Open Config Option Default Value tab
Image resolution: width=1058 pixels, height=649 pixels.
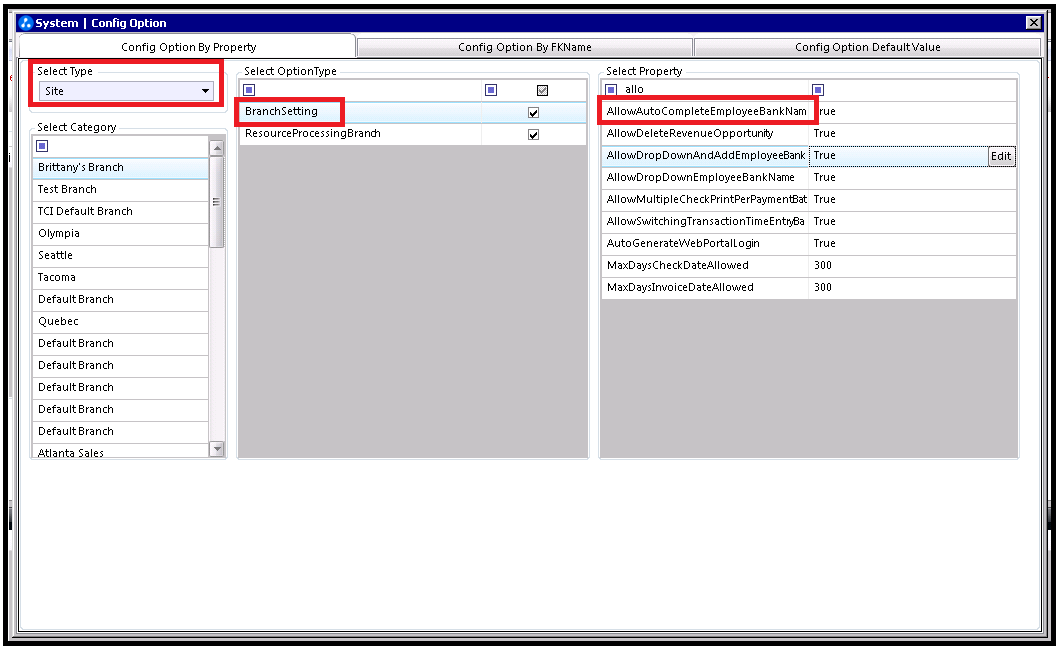[x=867, y=47]
